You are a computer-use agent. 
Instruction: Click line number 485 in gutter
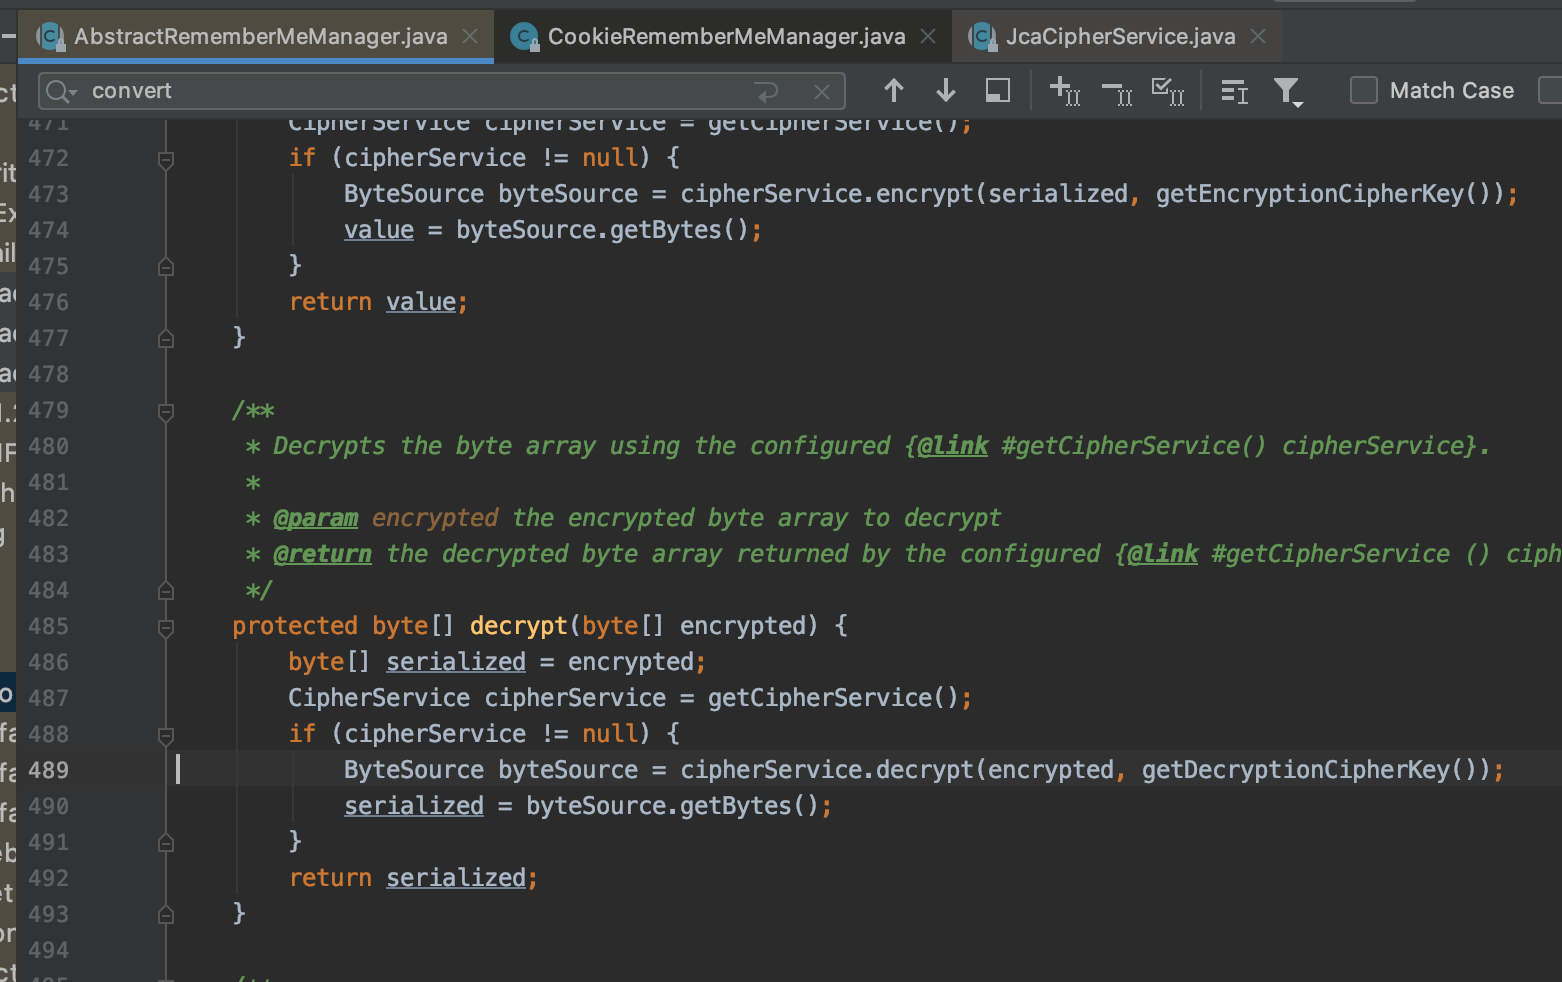click(x=49, y=626)
